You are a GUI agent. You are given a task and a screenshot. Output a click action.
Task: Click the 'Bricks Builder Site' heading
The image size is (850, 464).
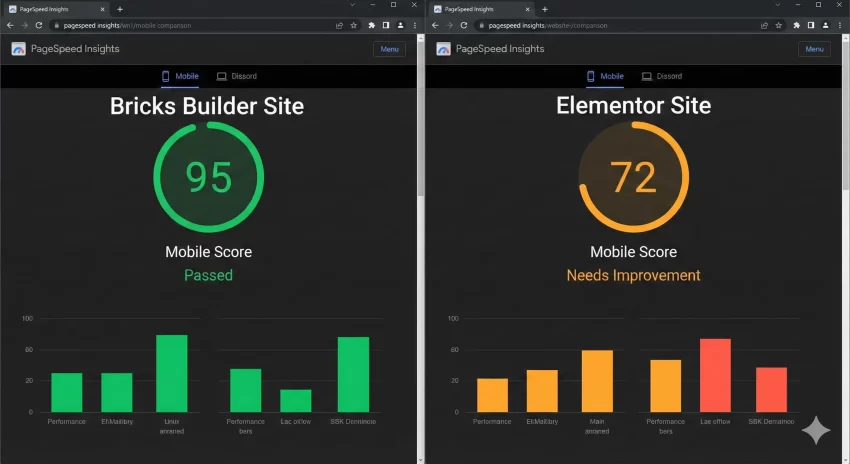(x=207, y=106)
